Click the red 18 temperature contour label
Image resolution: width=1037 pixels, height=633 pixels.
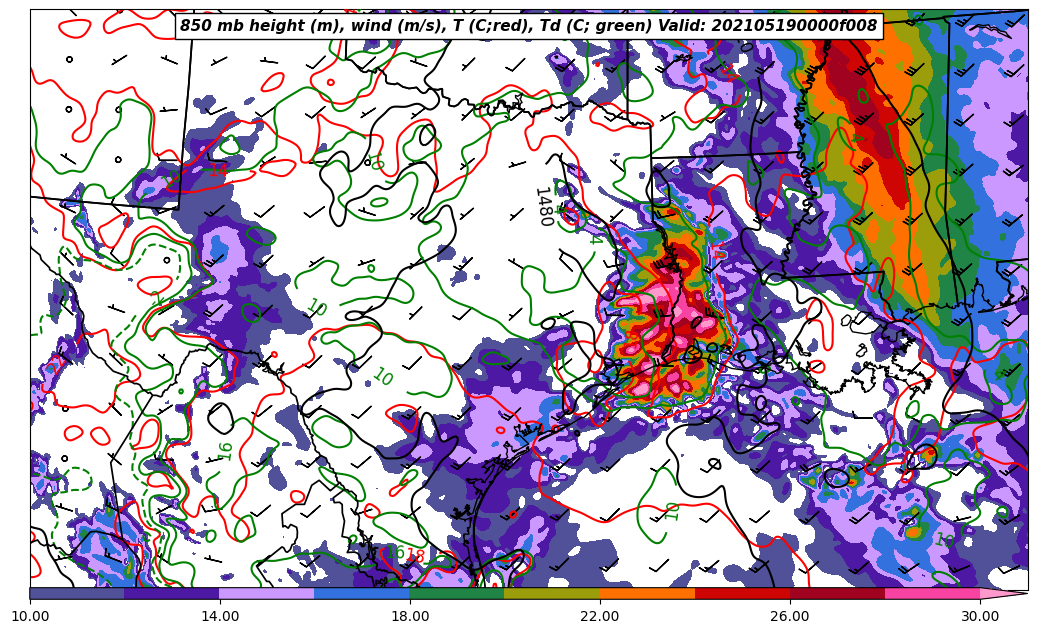[x=416, y=556]
